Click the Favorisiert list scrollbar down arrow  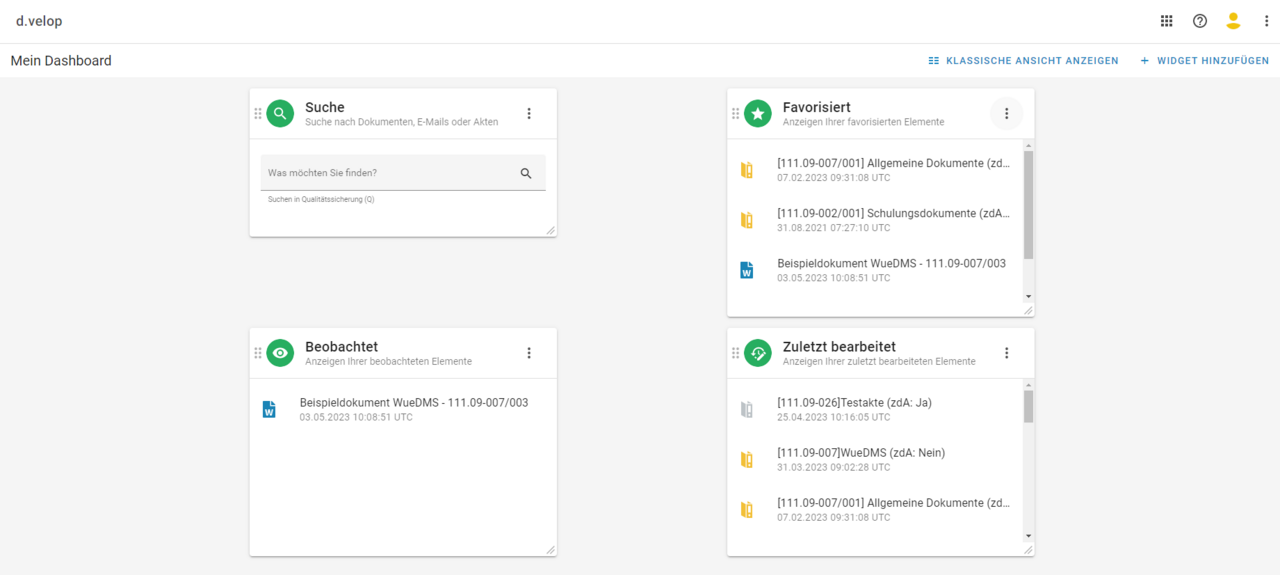click(x=1028, y=297)
